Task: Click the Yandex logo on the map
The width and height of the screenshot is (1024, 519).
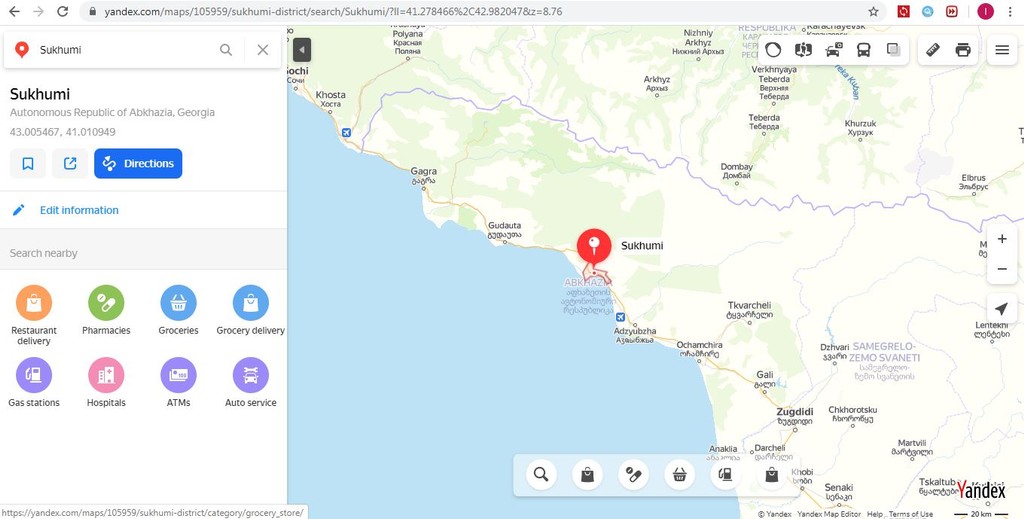Action: point(982,490)
